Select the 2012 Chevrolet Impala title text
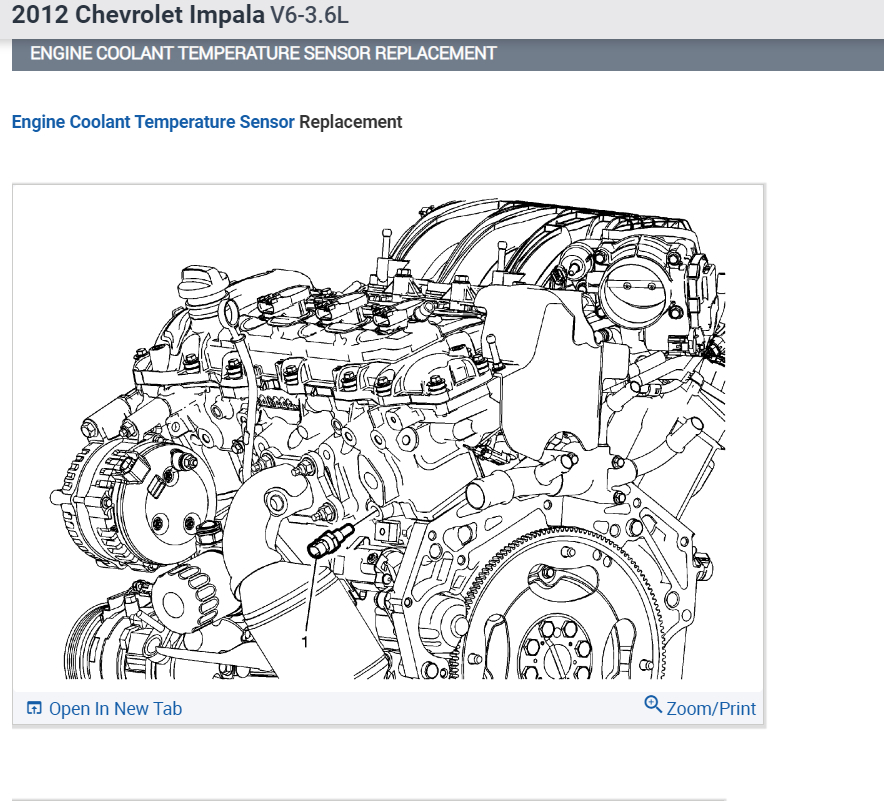 click(x=138, y=15)
